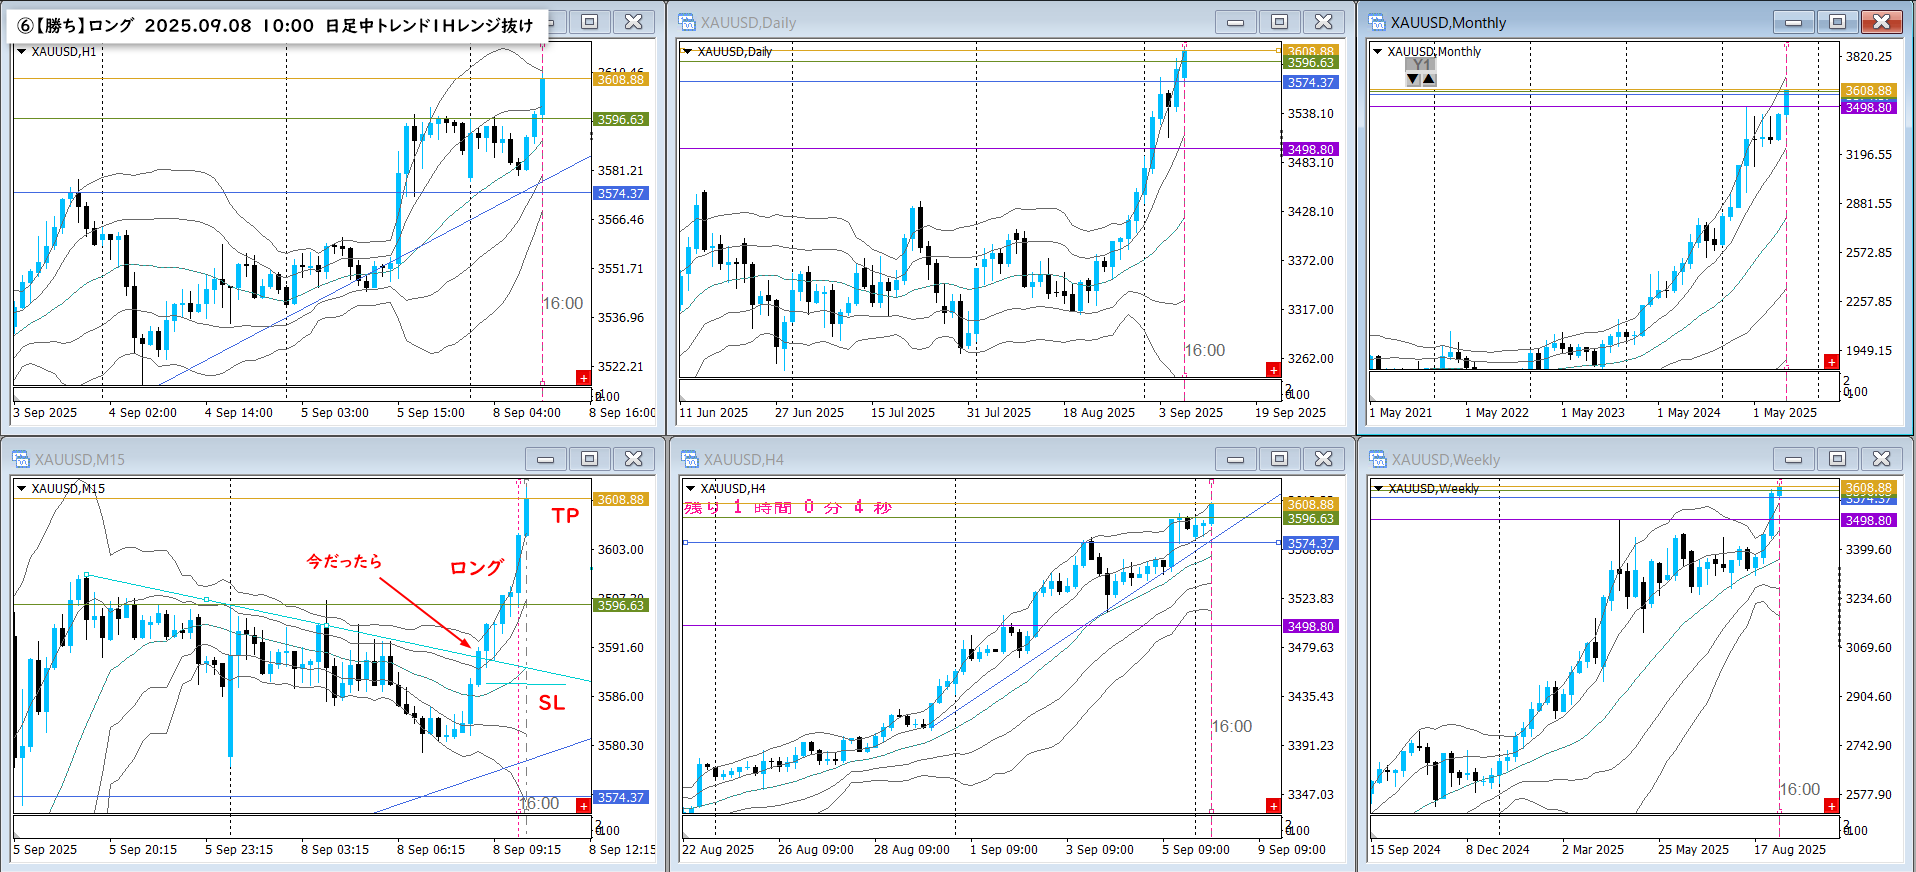Viewport: 1916px width, 872px height.
Task: Click the XAUUSD,Weekly chart window icon
Action: 1378,459
